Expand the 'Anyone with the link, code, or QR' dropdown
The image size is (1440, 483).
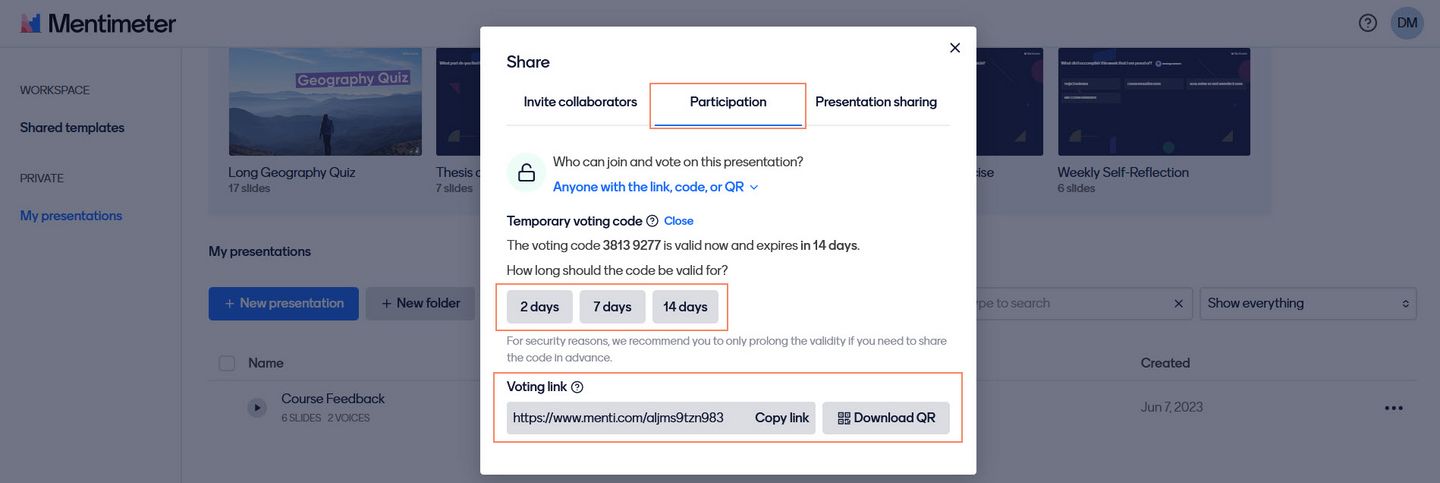pos(656,187)
